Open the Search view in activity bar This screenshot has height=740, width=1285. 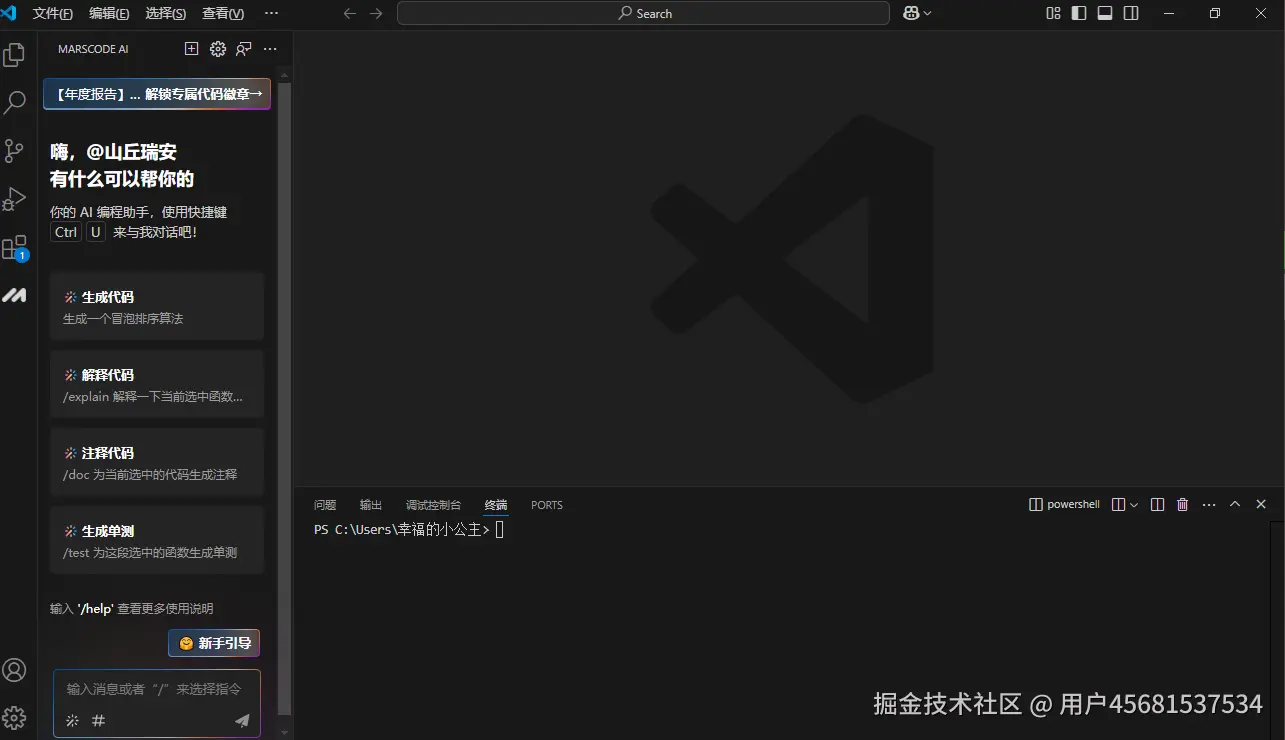(14, 102)
